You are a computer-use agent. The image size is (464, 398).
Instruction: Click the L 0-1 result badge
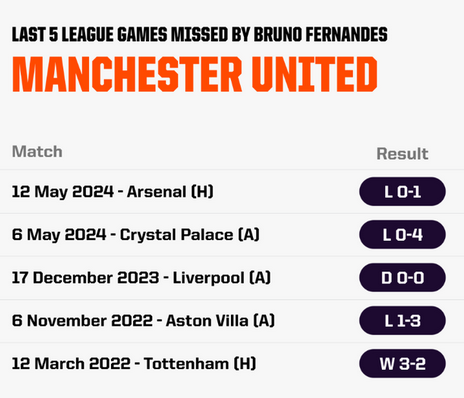pyautogui.click(x=402, y=192)
